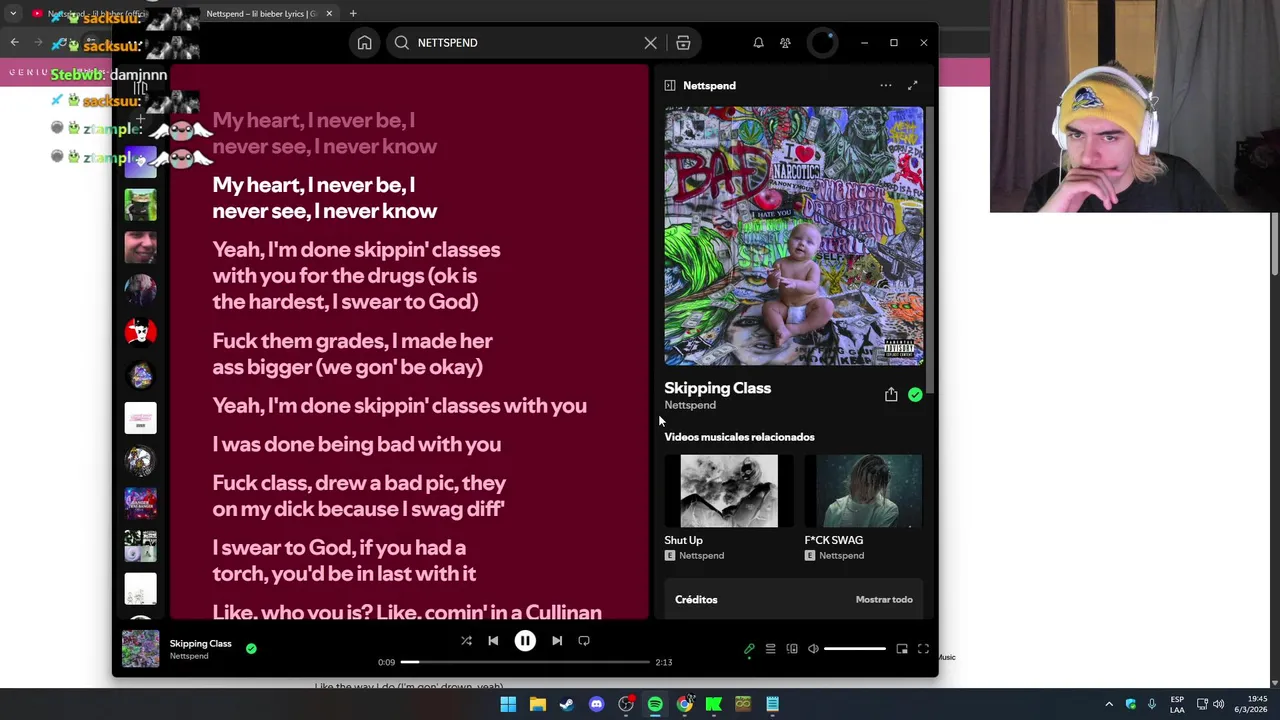The image size is (1280, 720).
Task: Open Steam from the taskbar
Action: tap(567, 704)
